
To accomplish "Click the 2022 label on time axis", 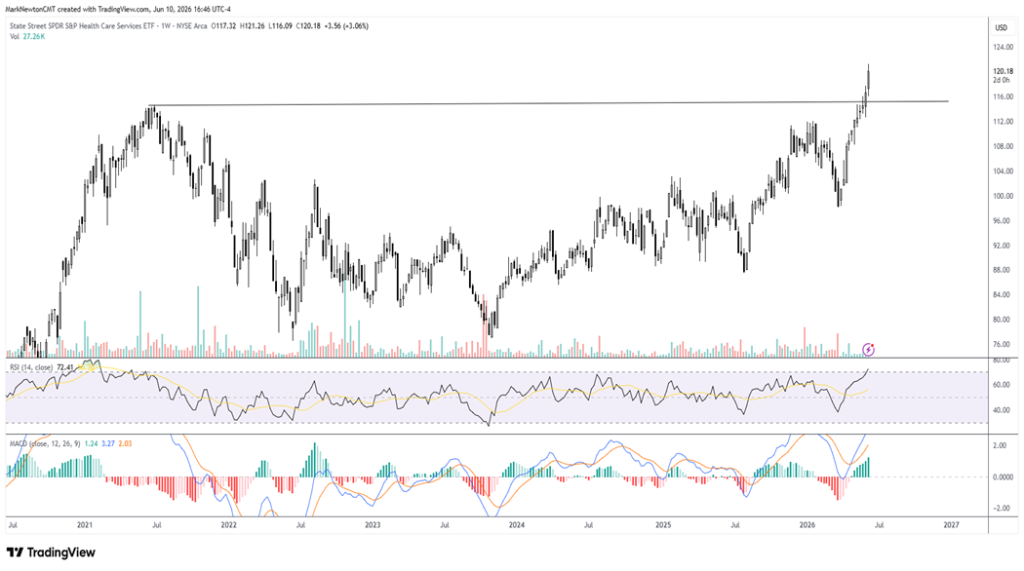I will (229, 525).
